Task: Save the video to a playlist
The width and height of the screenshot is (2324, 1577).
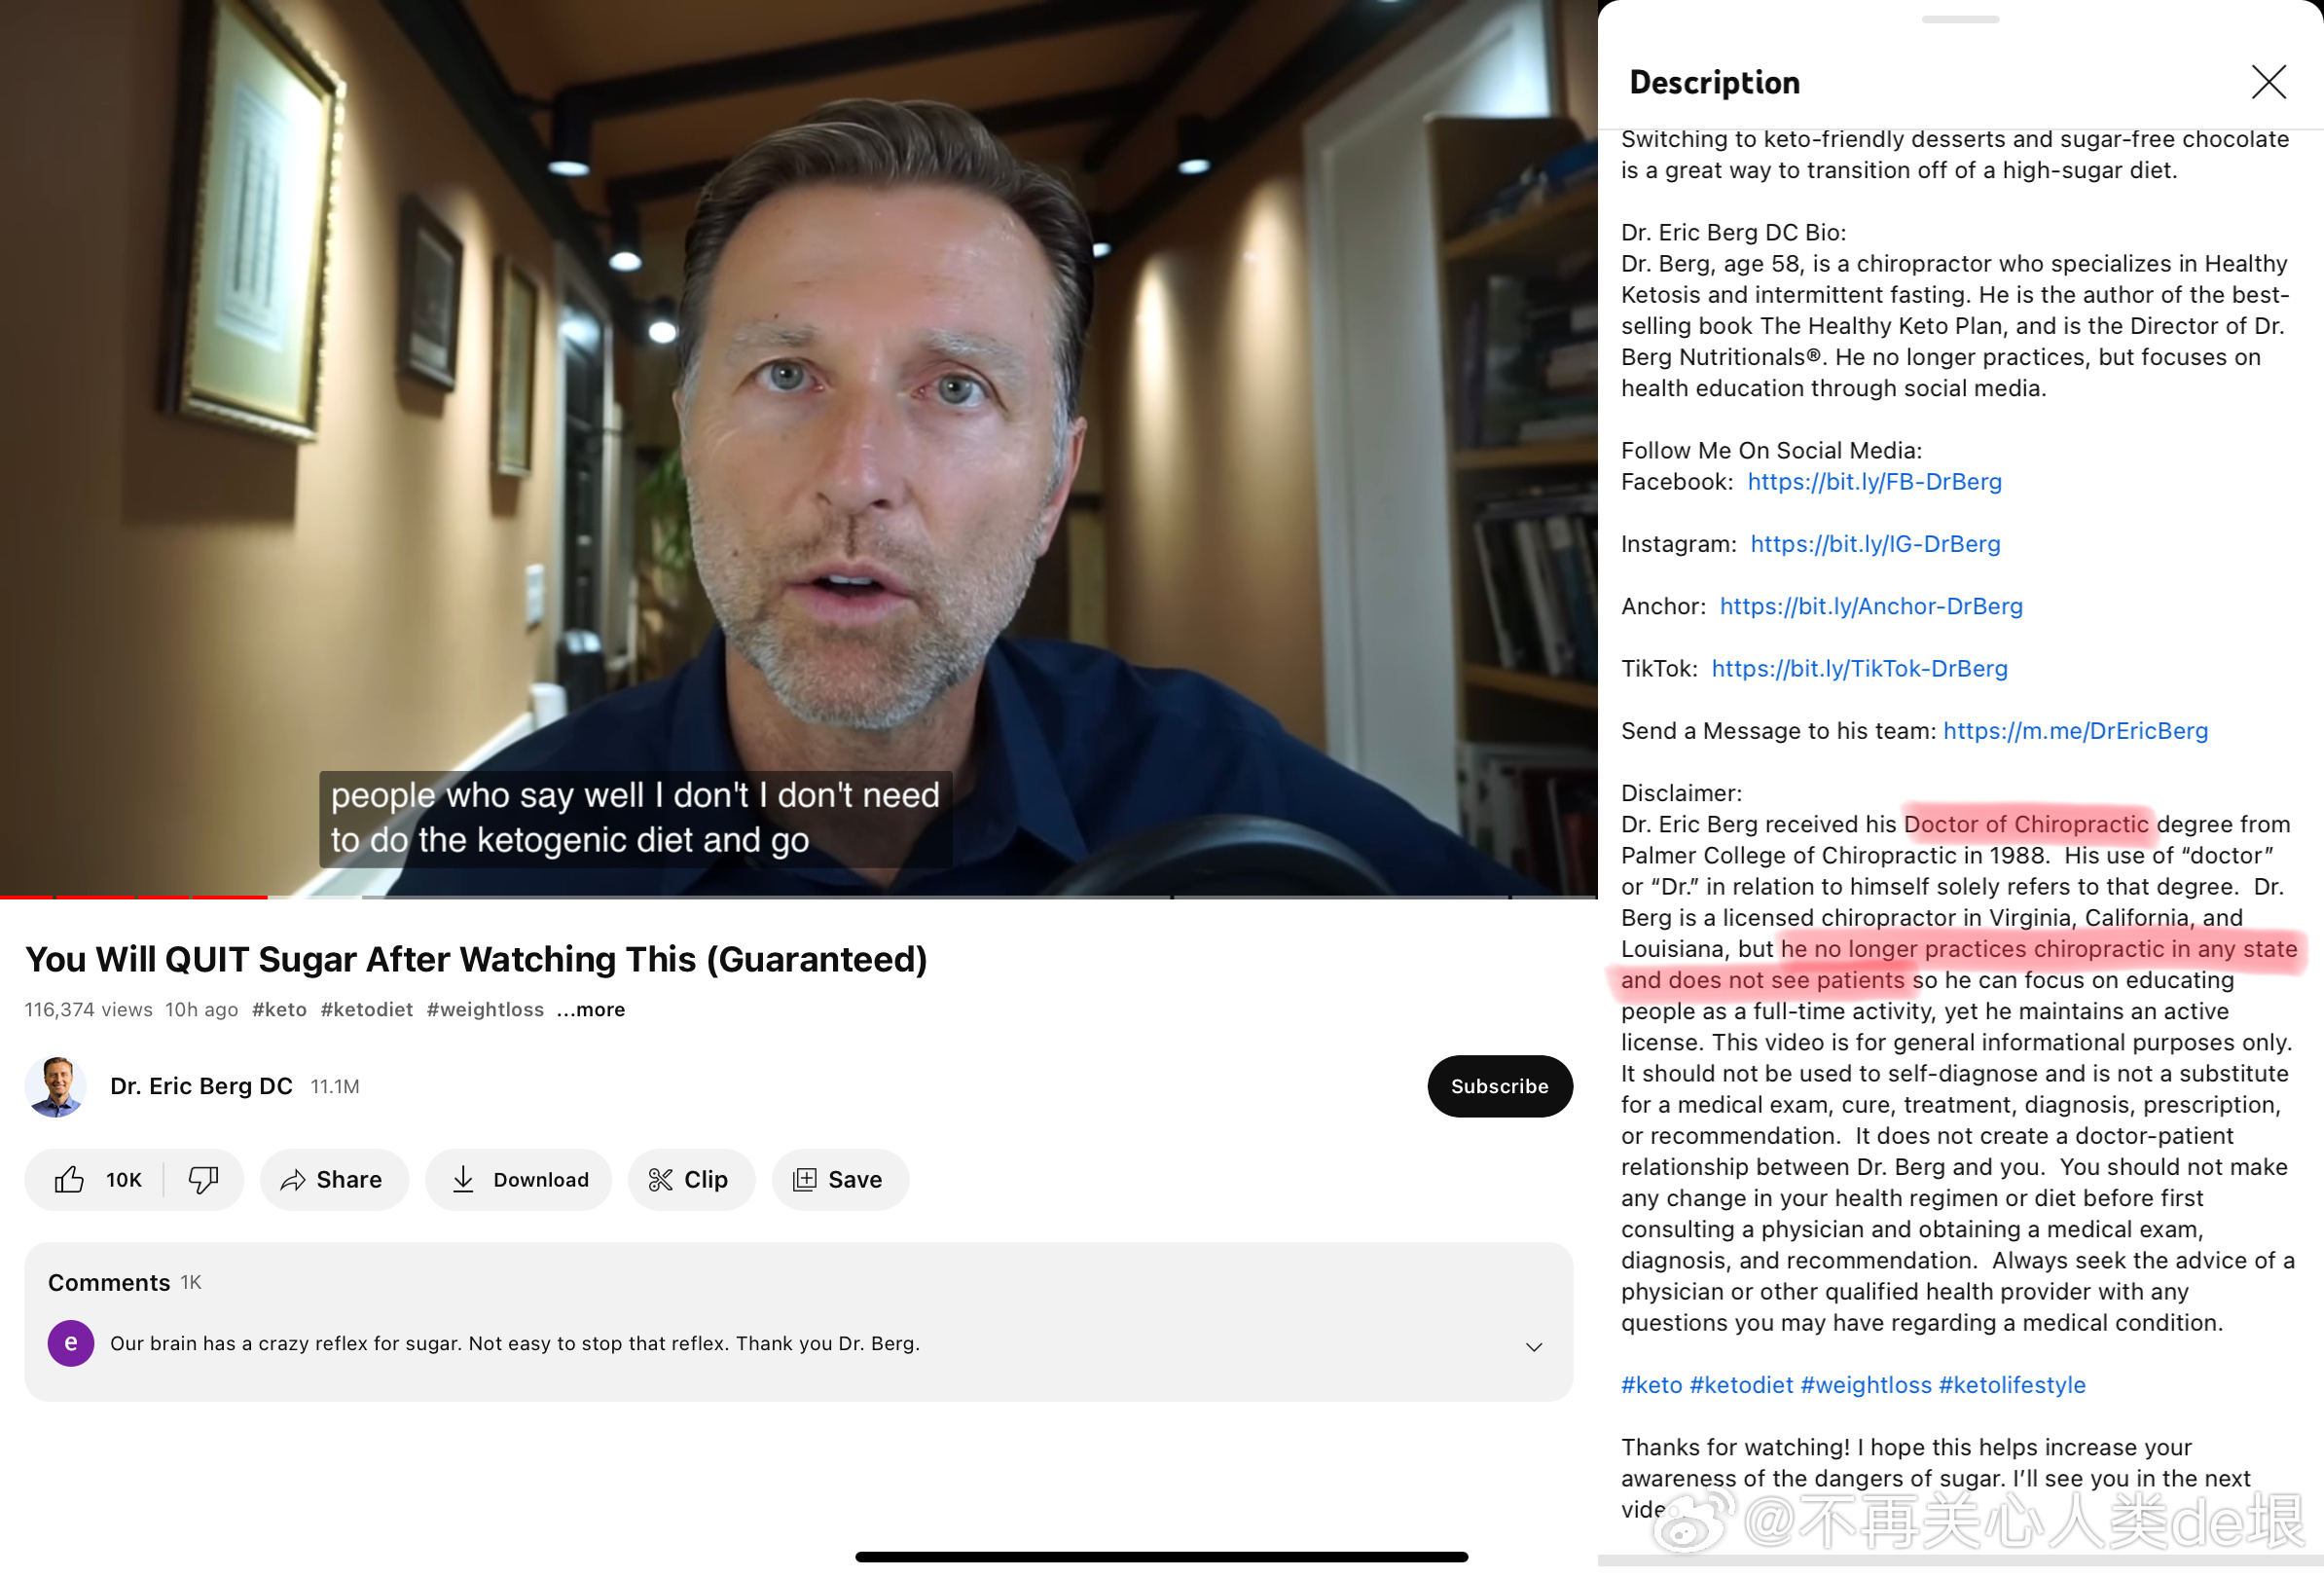Action: [840, 1180]
